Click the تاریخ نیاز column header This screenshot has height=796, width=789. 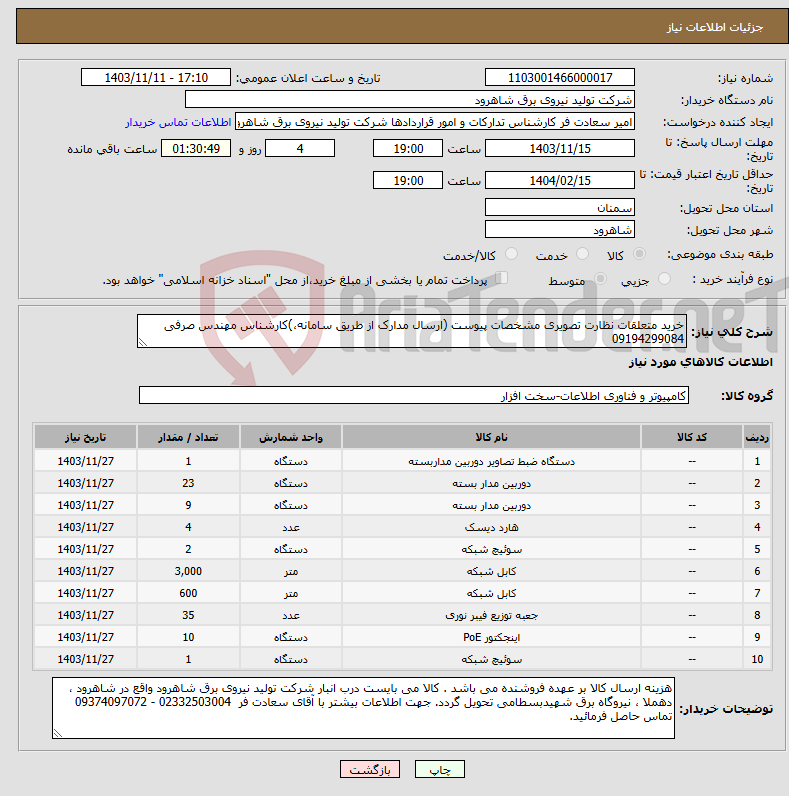pos(85,437)
